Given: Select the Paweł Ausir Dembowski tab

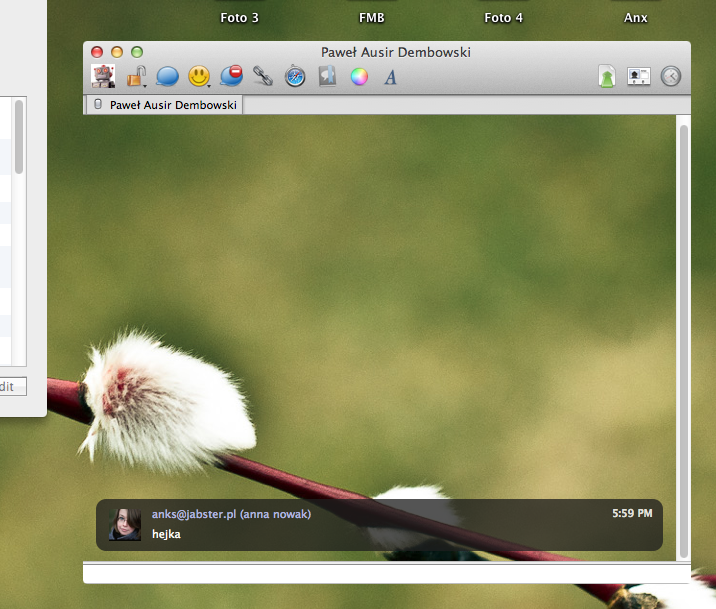Looking at the screenshot, I should 165,104.
